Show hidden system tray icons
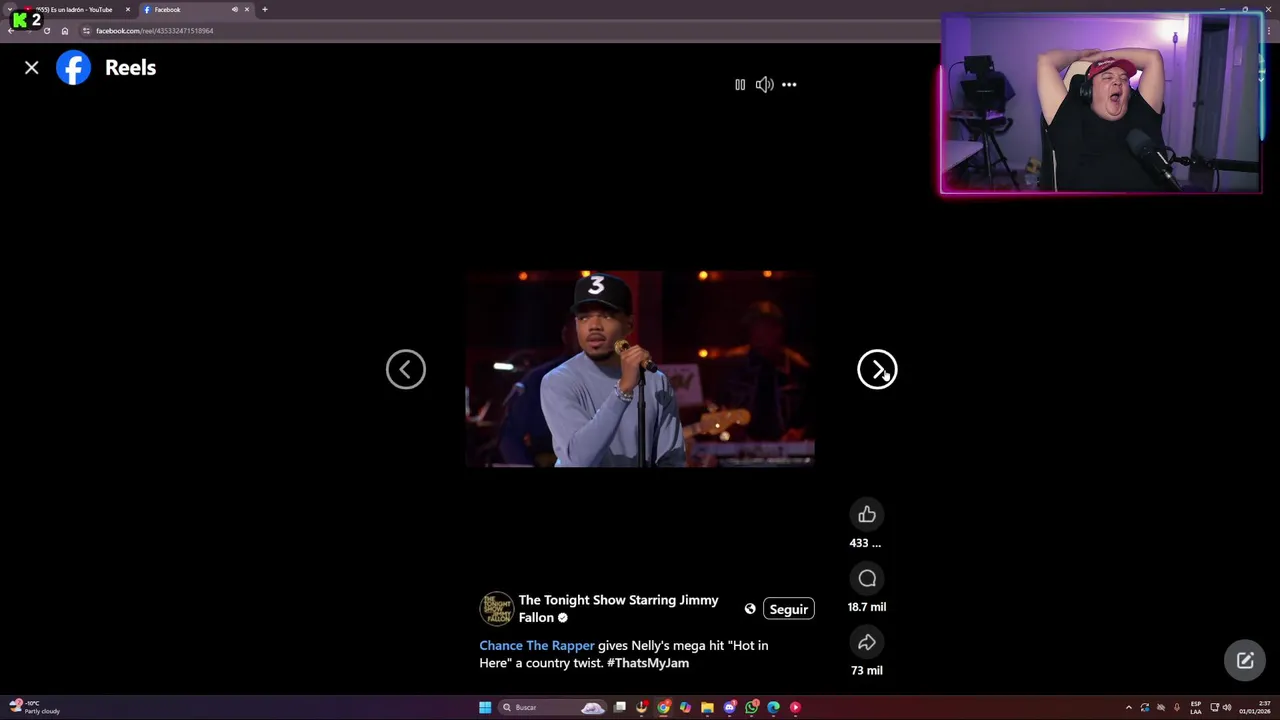This screenshot has width=1280, height=720. tap(1129, 708)
